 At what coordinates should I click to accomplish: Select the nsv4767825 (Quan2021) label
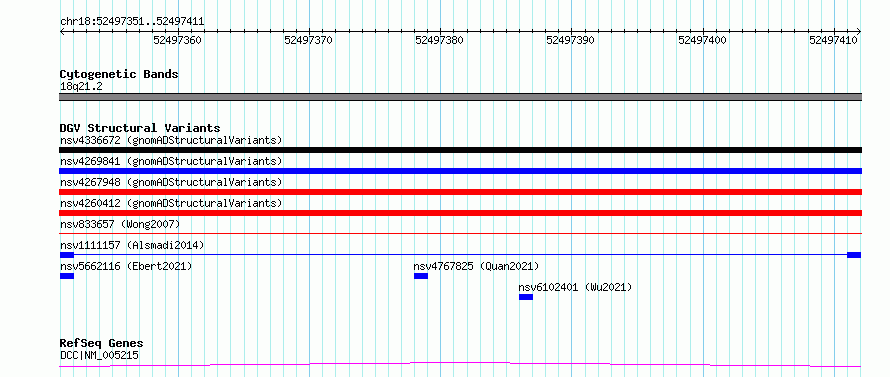tap(476, 266)
